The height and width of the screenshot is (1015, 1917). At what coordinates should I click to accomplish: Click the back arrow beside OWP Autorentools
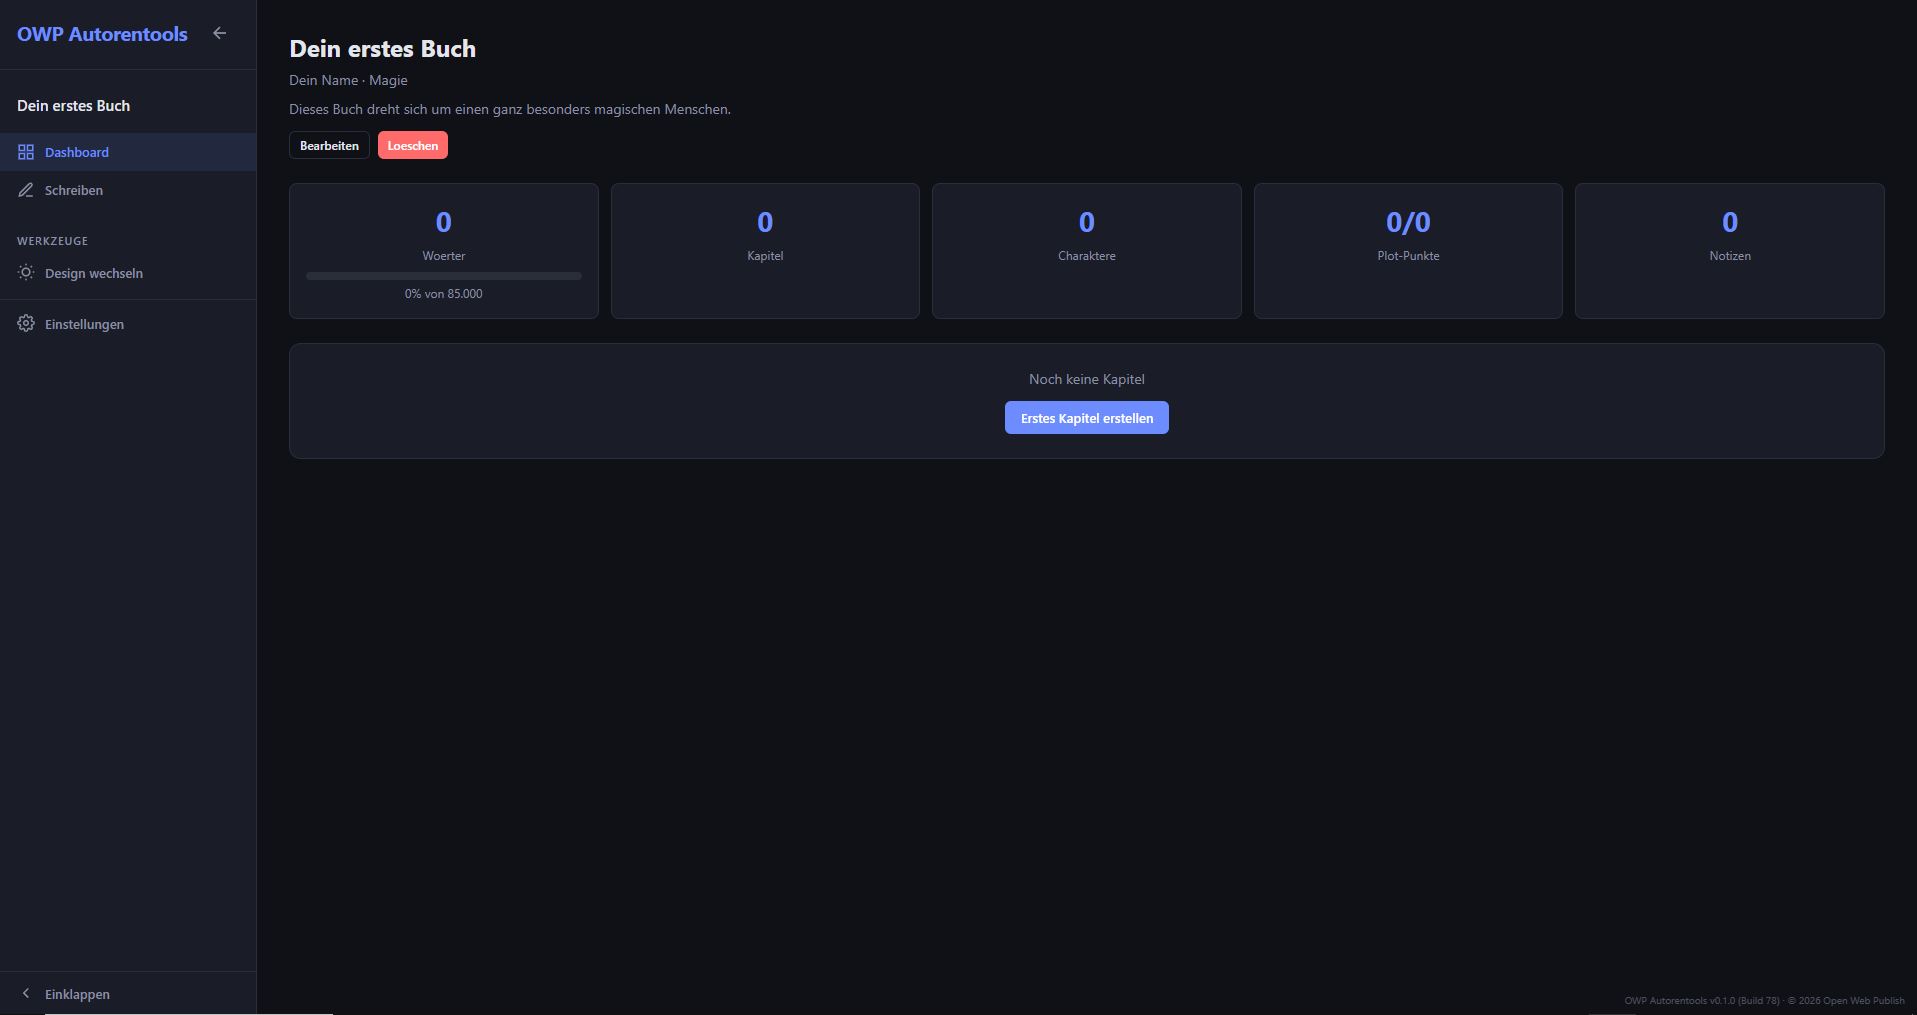pos(219,33)
